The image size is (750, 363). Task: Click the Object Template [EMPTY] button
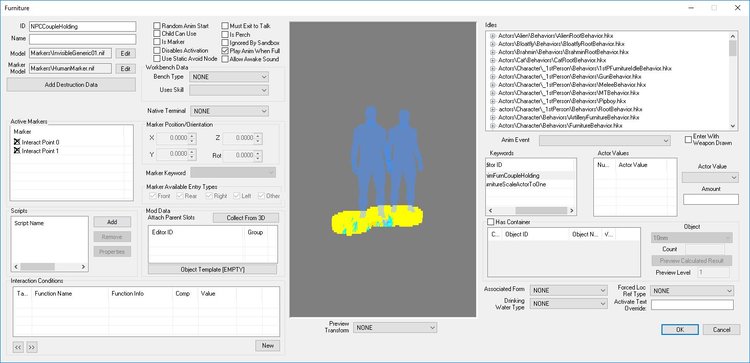tap(212, 270)
